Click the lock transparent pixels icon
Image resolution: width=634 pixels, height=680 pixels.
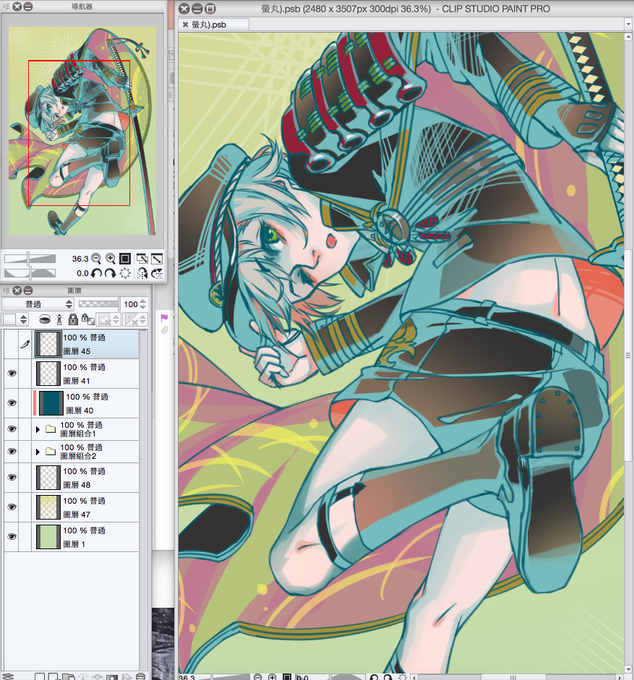point(88,320)
